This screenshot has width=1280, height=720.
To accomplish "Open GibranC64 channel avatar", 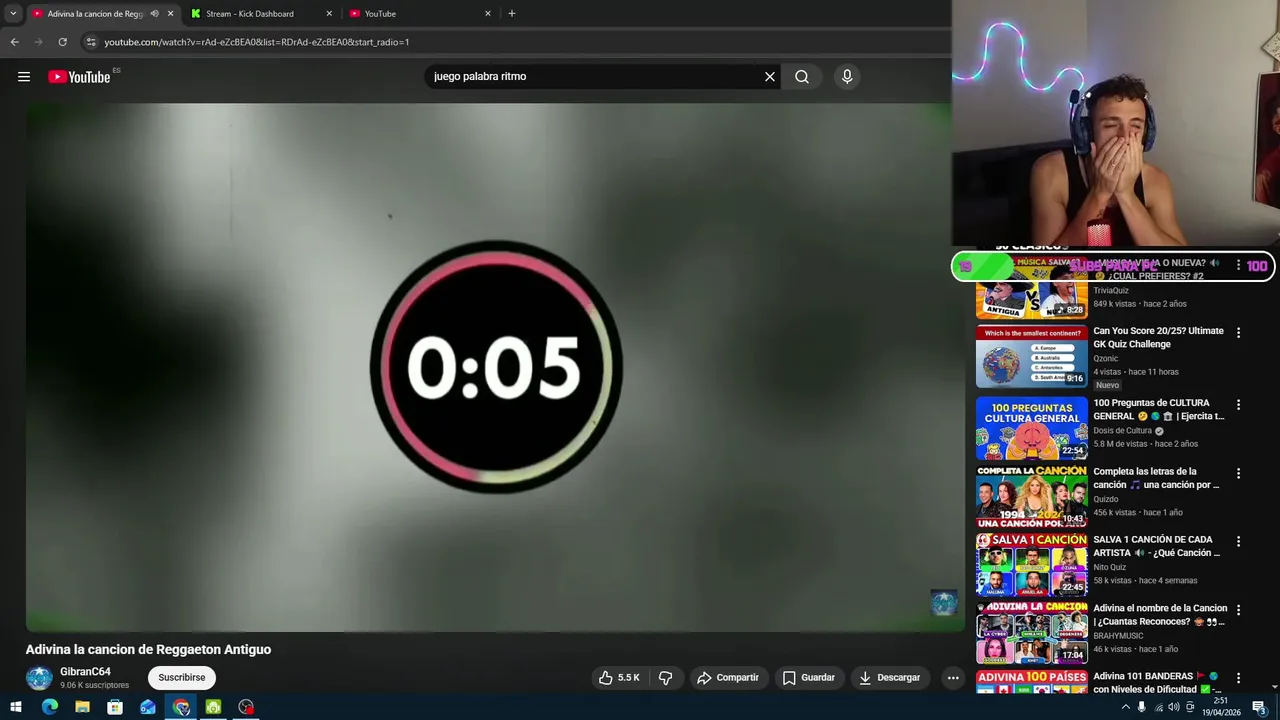I will pyautogui.click(x=39, y=678).
